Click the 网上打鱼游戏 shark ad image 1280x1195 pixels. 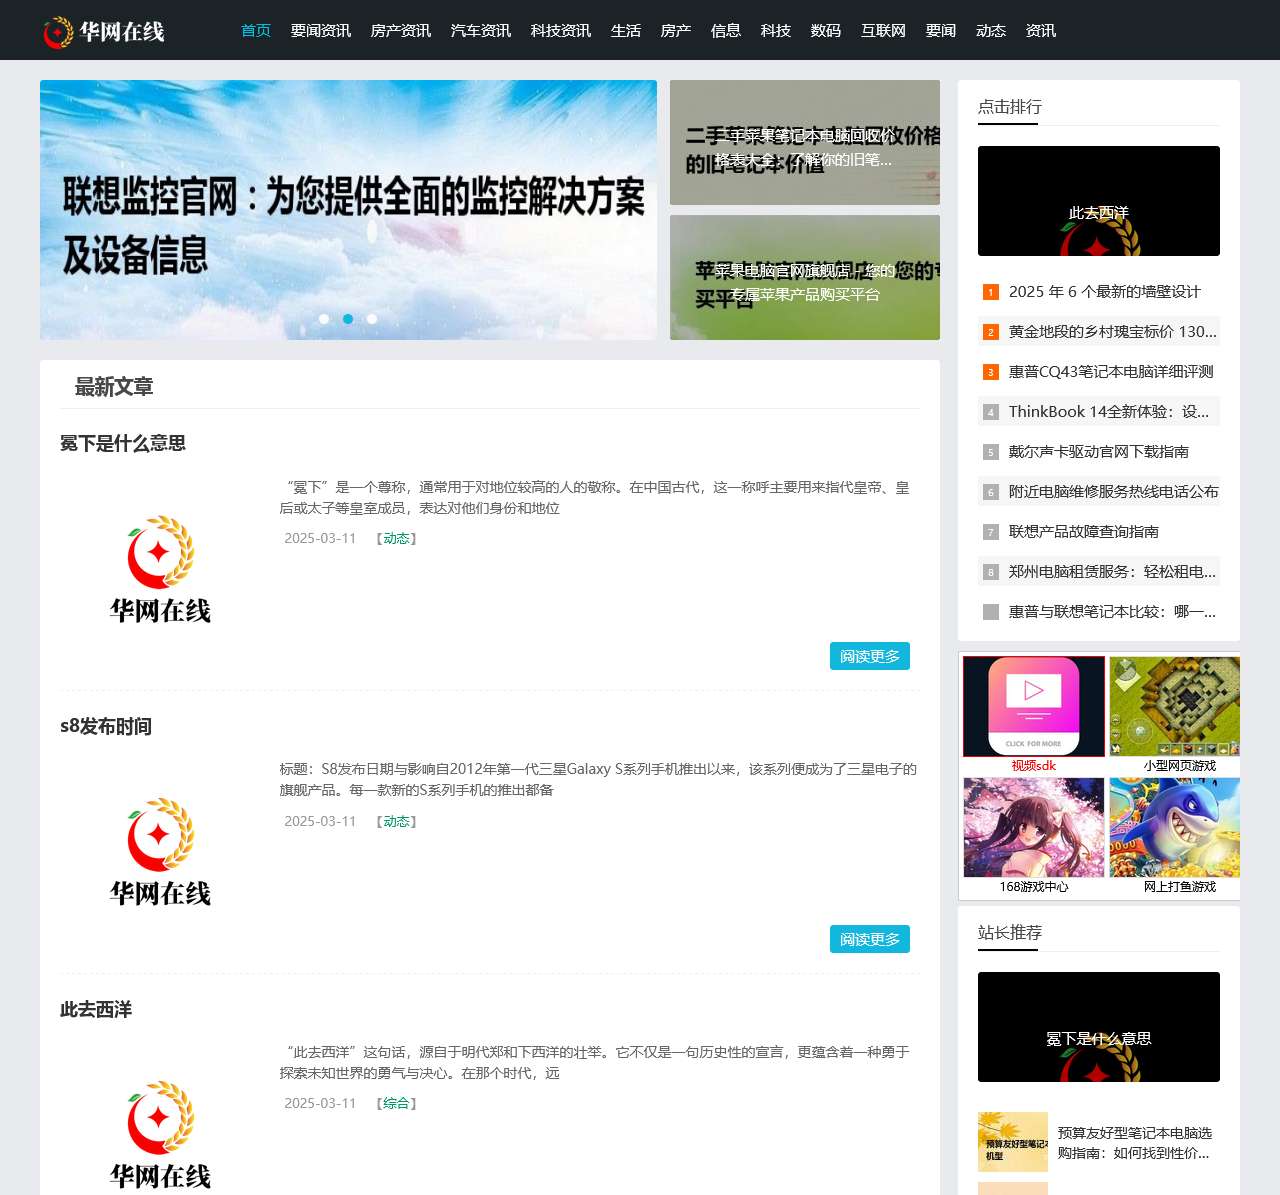coord(1175,827)
